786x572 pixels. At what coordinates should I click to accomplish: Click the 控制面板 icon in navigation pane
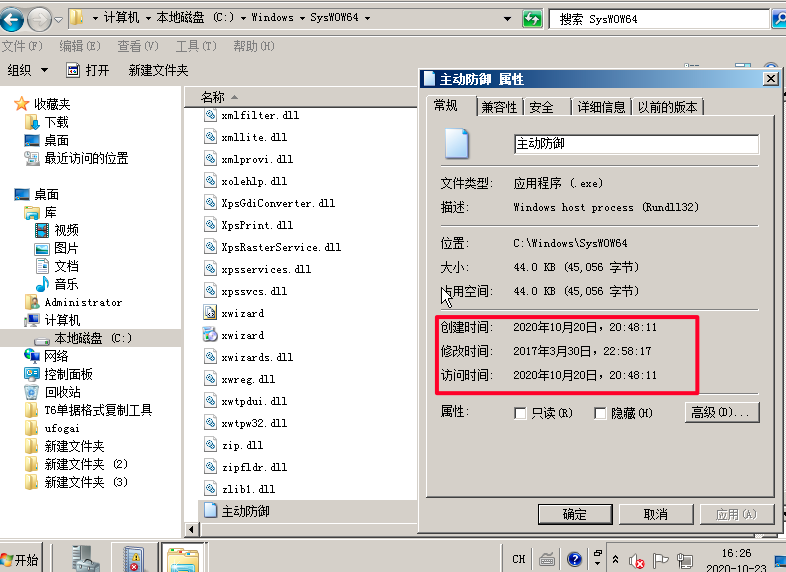click(32, 374)
